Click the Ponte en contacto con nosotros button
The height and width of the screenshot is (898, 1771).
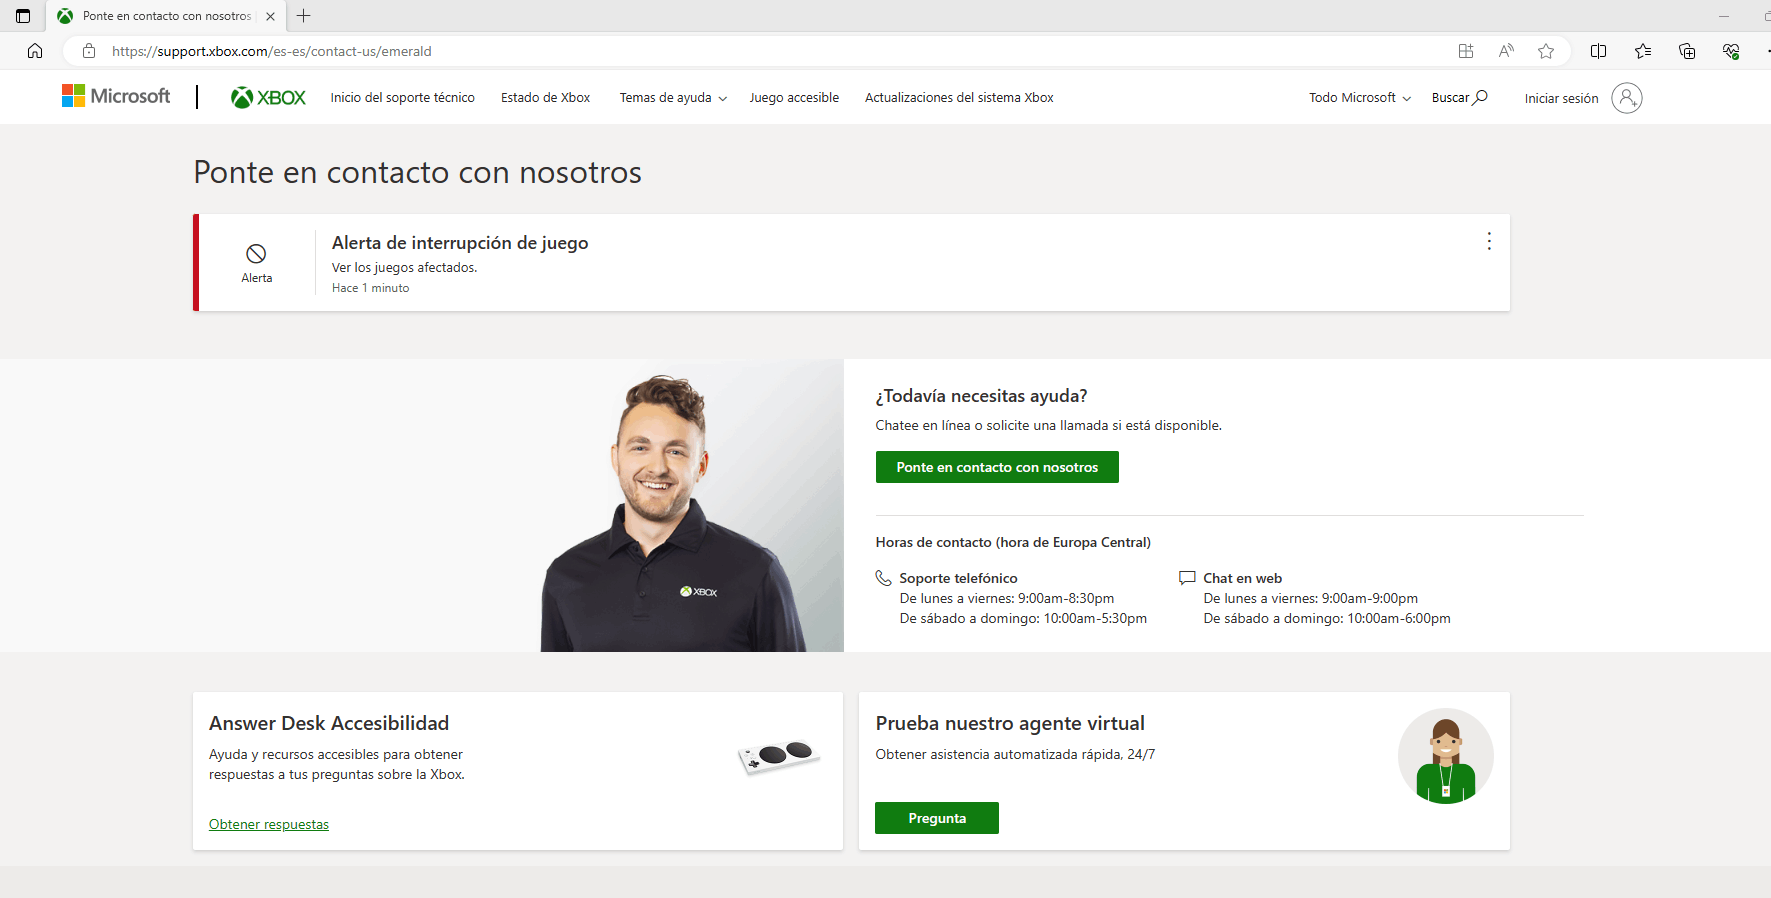click(x=997, y=467)
